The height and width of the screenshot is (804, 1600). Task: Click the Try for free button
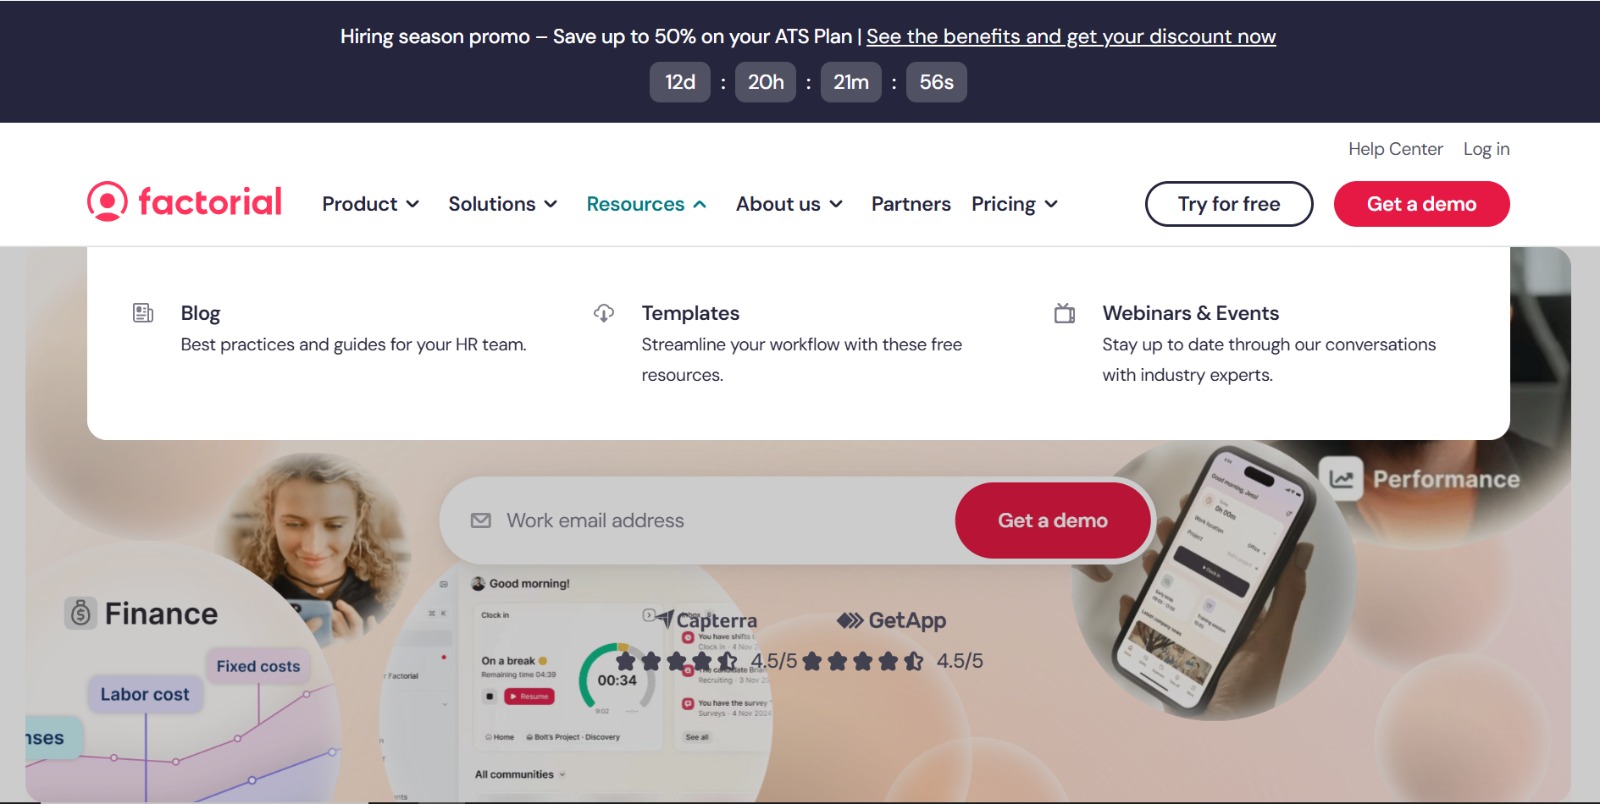click(1229, 204)
